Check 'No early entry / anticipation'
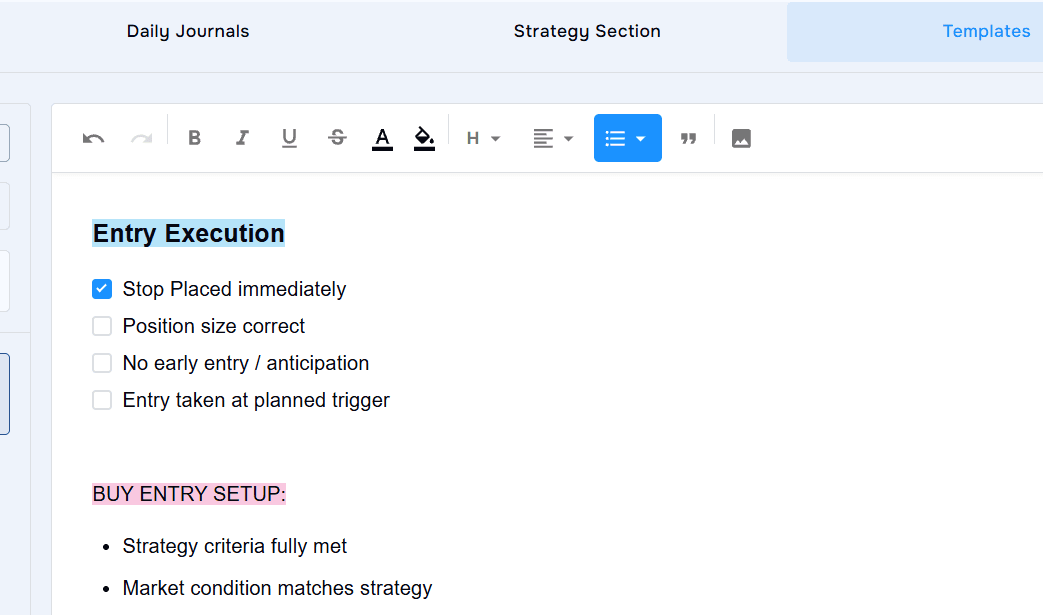The height and width of the screenshot is (615, 1043). pos(101,362)
